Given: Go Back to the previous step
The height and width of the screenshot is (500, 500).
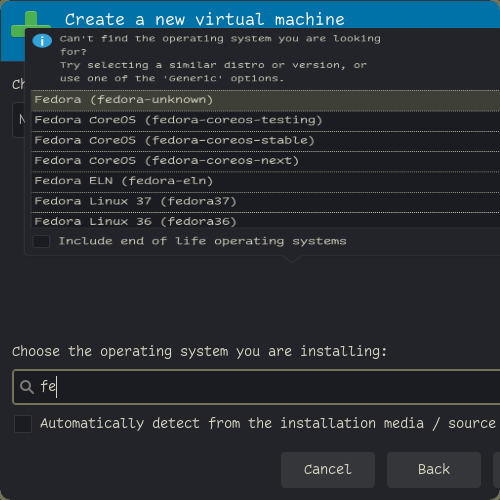Looking at the screenshot, I should pos(434,470).
